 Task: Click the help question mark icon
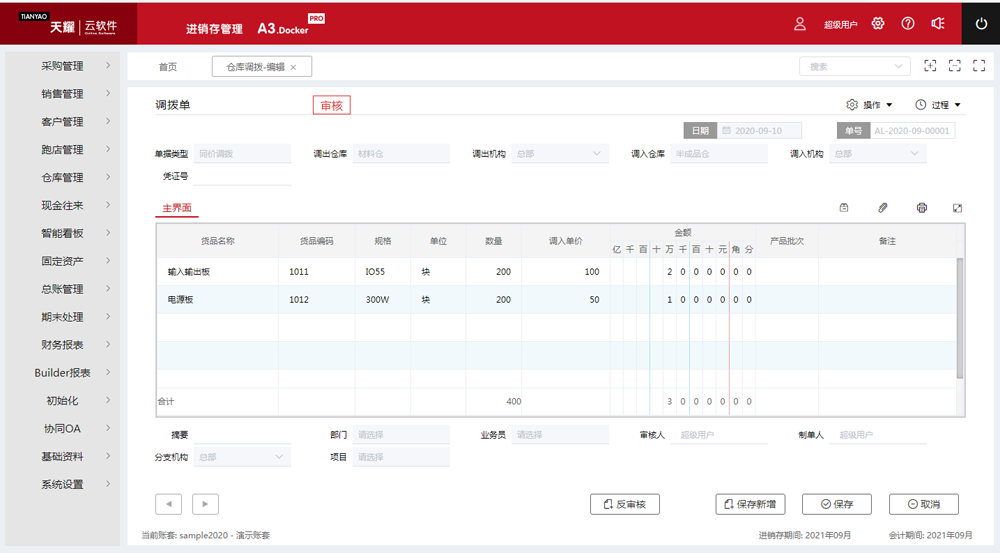[908, 24]
